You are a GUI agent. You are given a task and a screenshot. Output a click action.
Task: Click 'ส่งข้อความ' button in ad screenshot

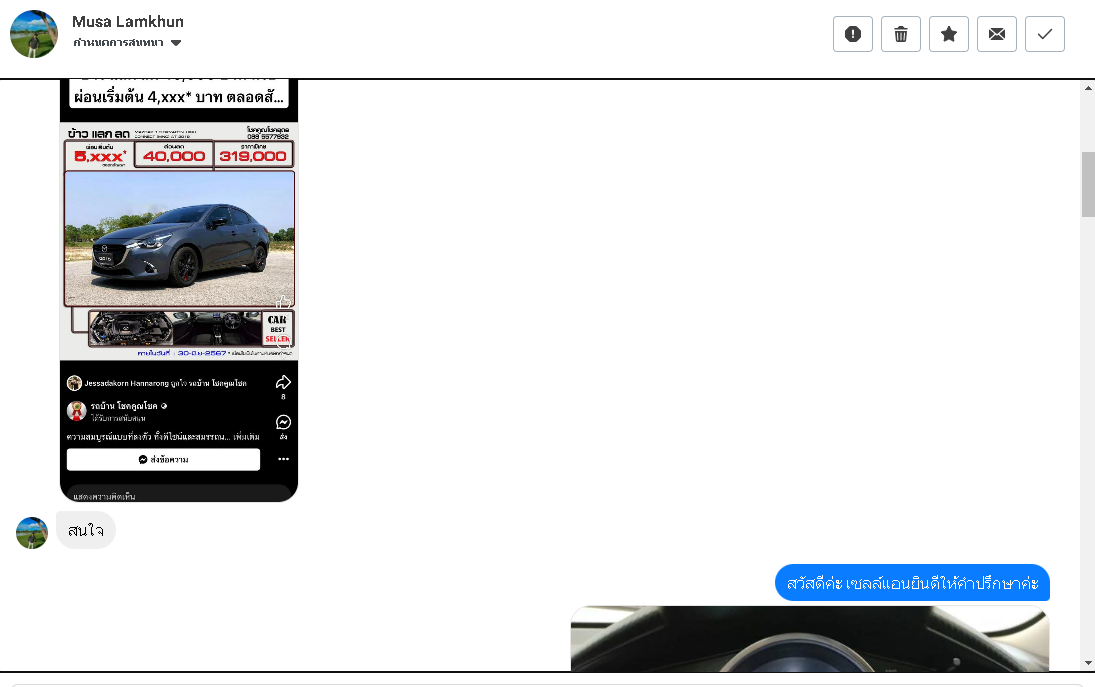click(163, 459)
